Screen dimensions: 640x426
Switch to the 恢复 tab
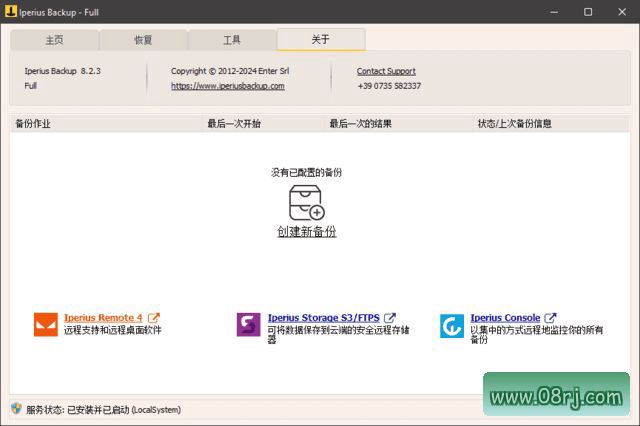click(x=143, y=40)
